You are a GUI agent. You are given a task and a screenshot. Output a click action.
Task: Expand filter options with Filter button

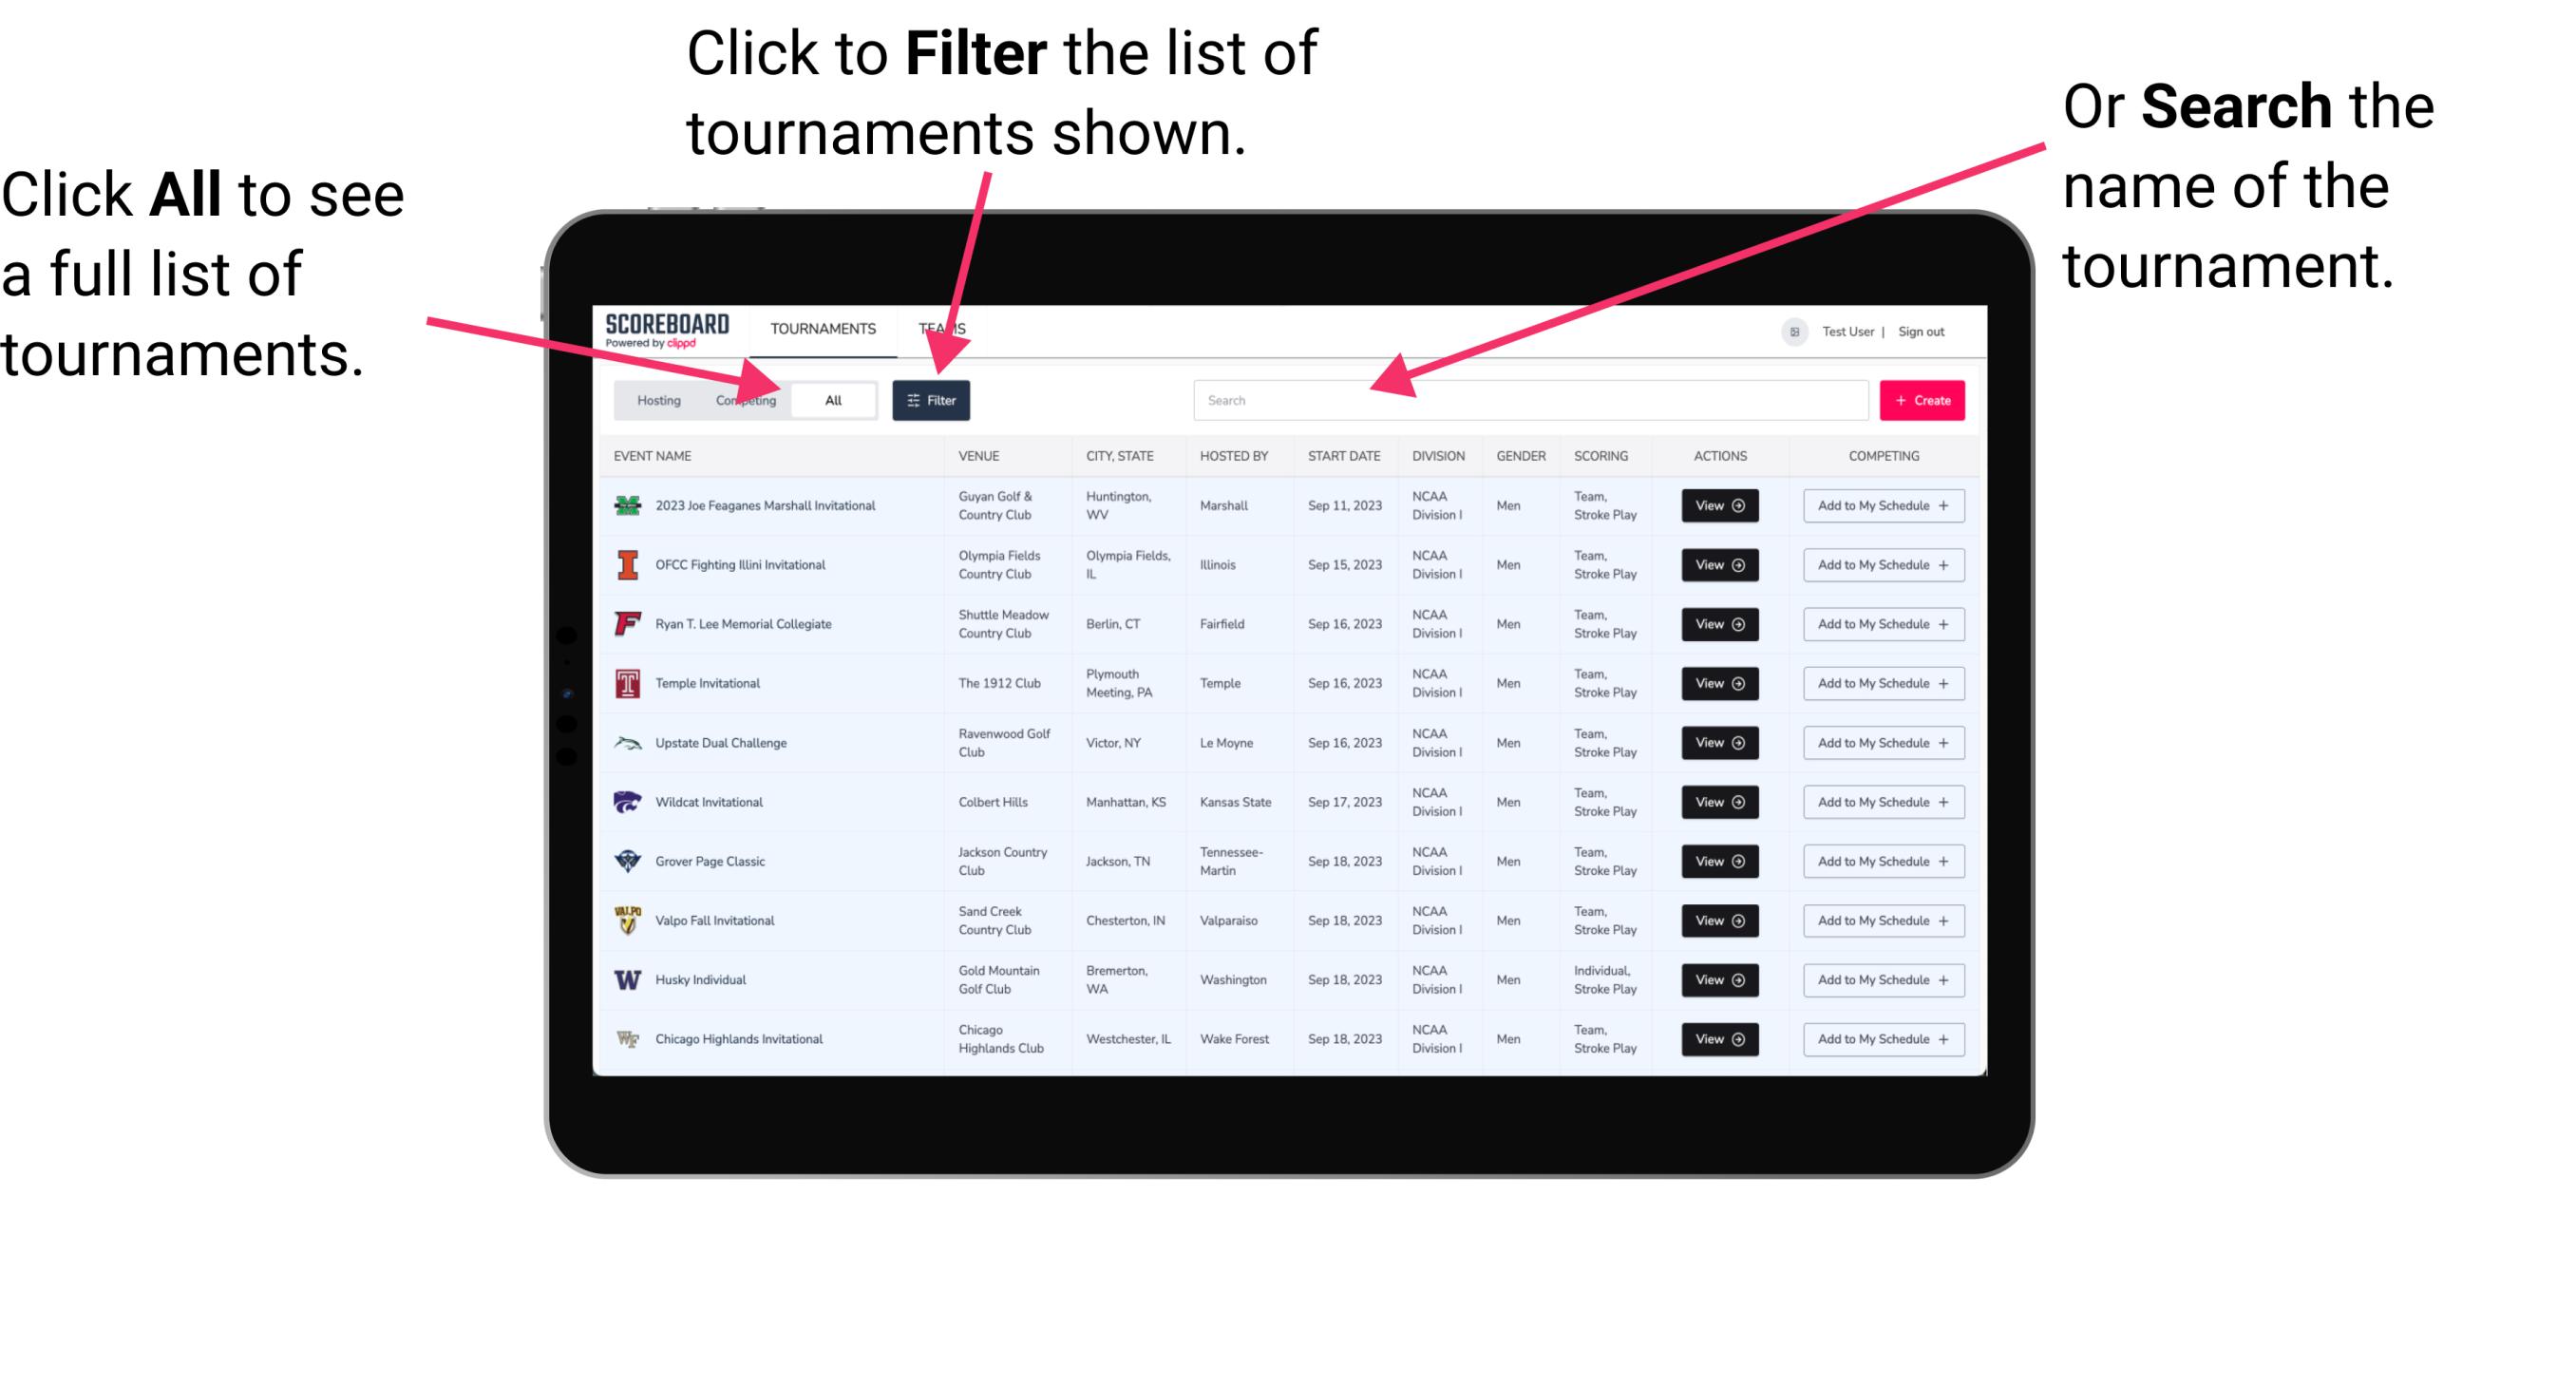pos(932,398)
